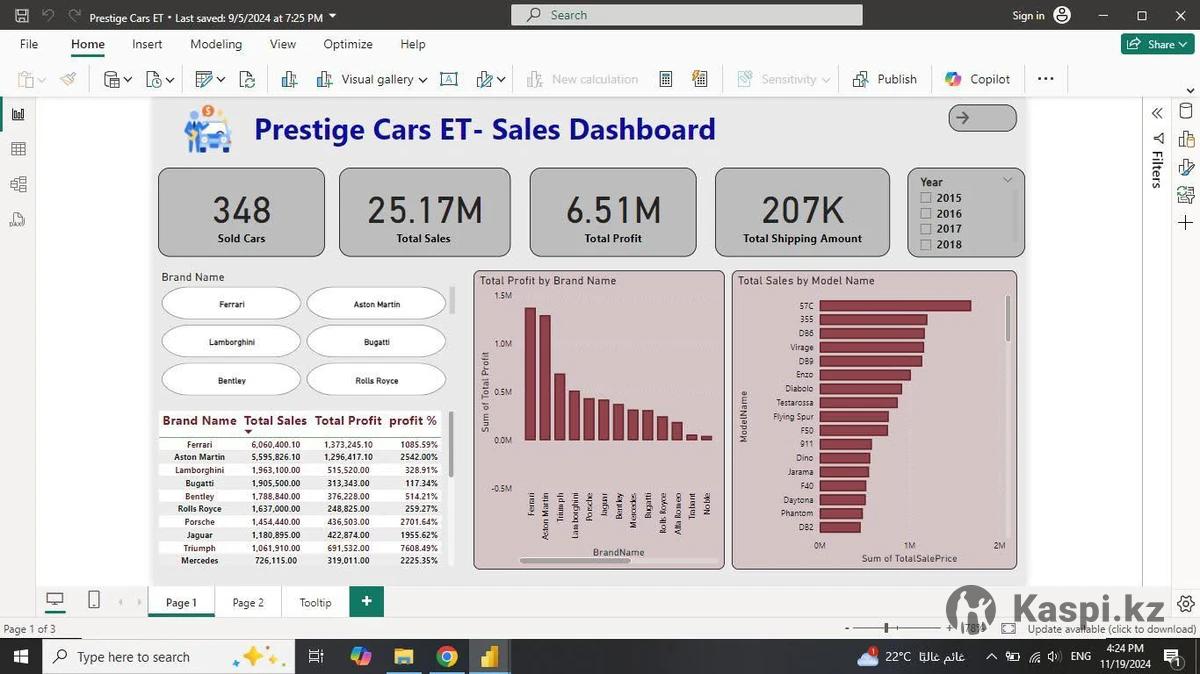This screenshot has width=1200, height=674.
Task: Click the brand table vertical scrollbar
Action: pos(451,445)
